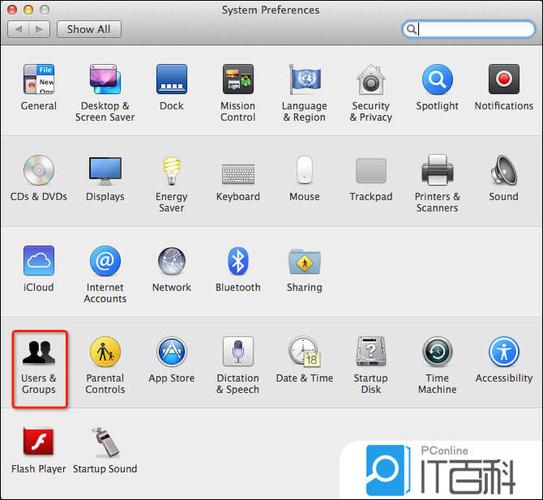Image resolution: width=543 pixels, height=500 pixels.
Task: Focus the System Preferences search field
Action: pos(469,29)
